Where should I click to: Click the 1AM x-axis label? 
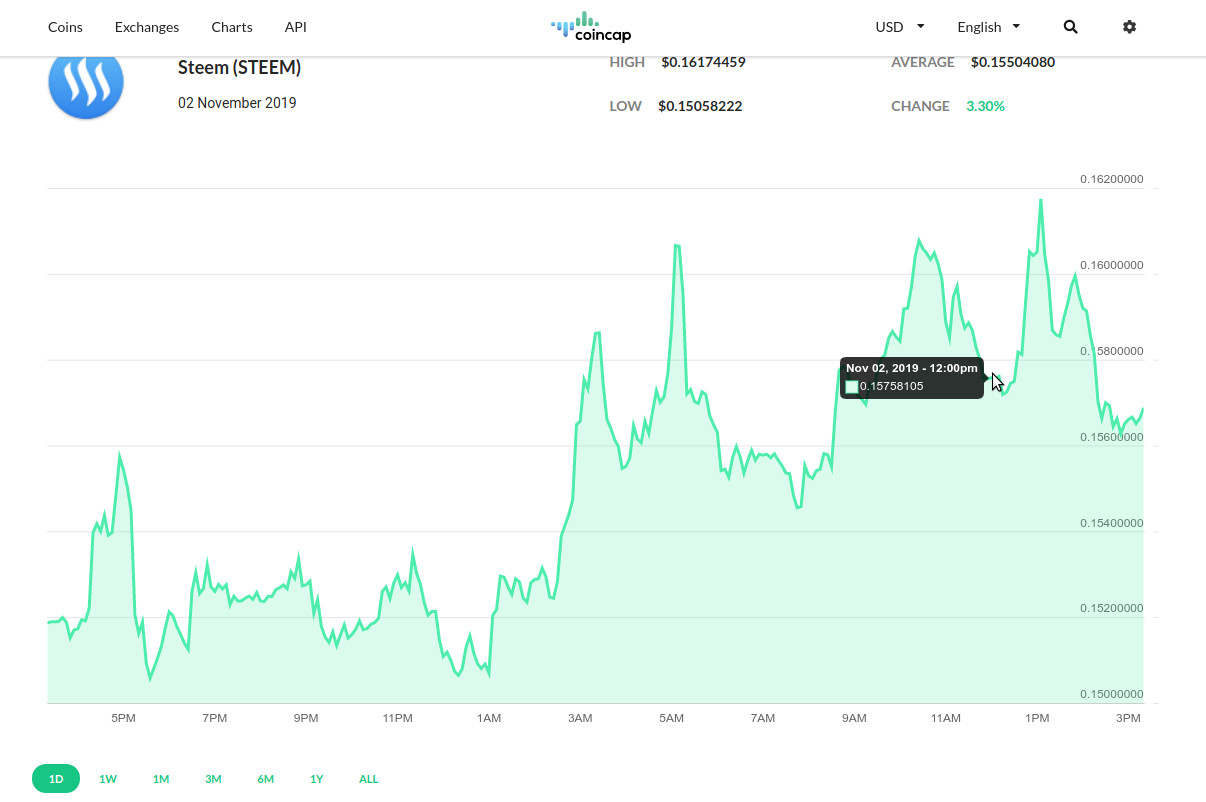tap(489, 718)
